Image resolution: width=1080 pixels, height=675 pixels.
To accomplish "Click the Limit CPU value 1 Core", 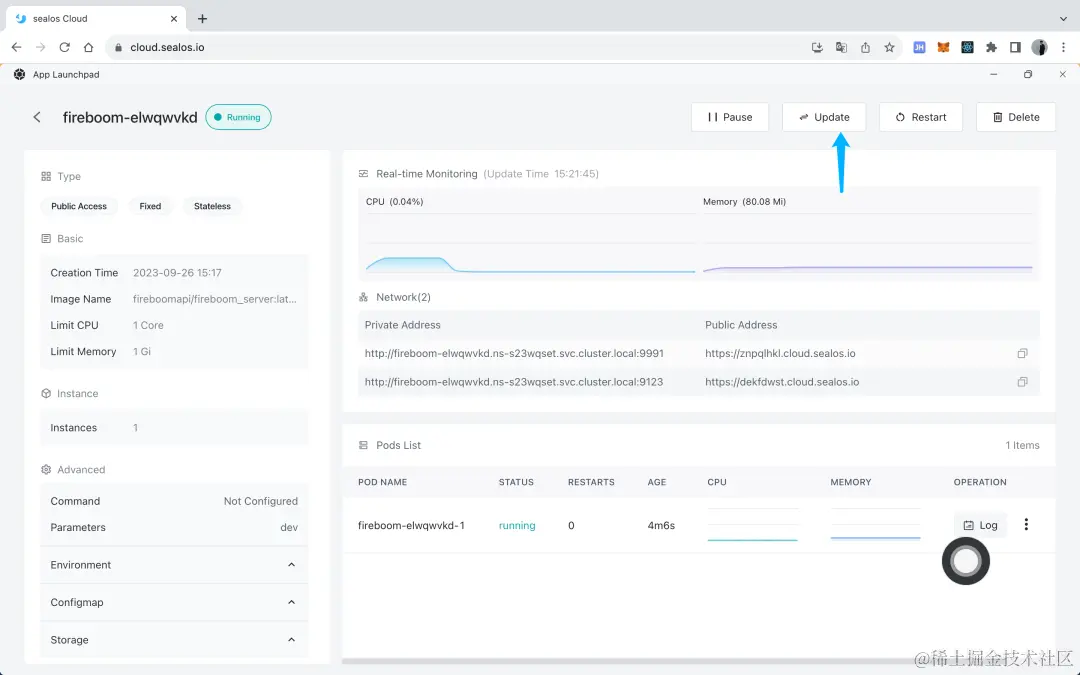I will coord(148,325).
